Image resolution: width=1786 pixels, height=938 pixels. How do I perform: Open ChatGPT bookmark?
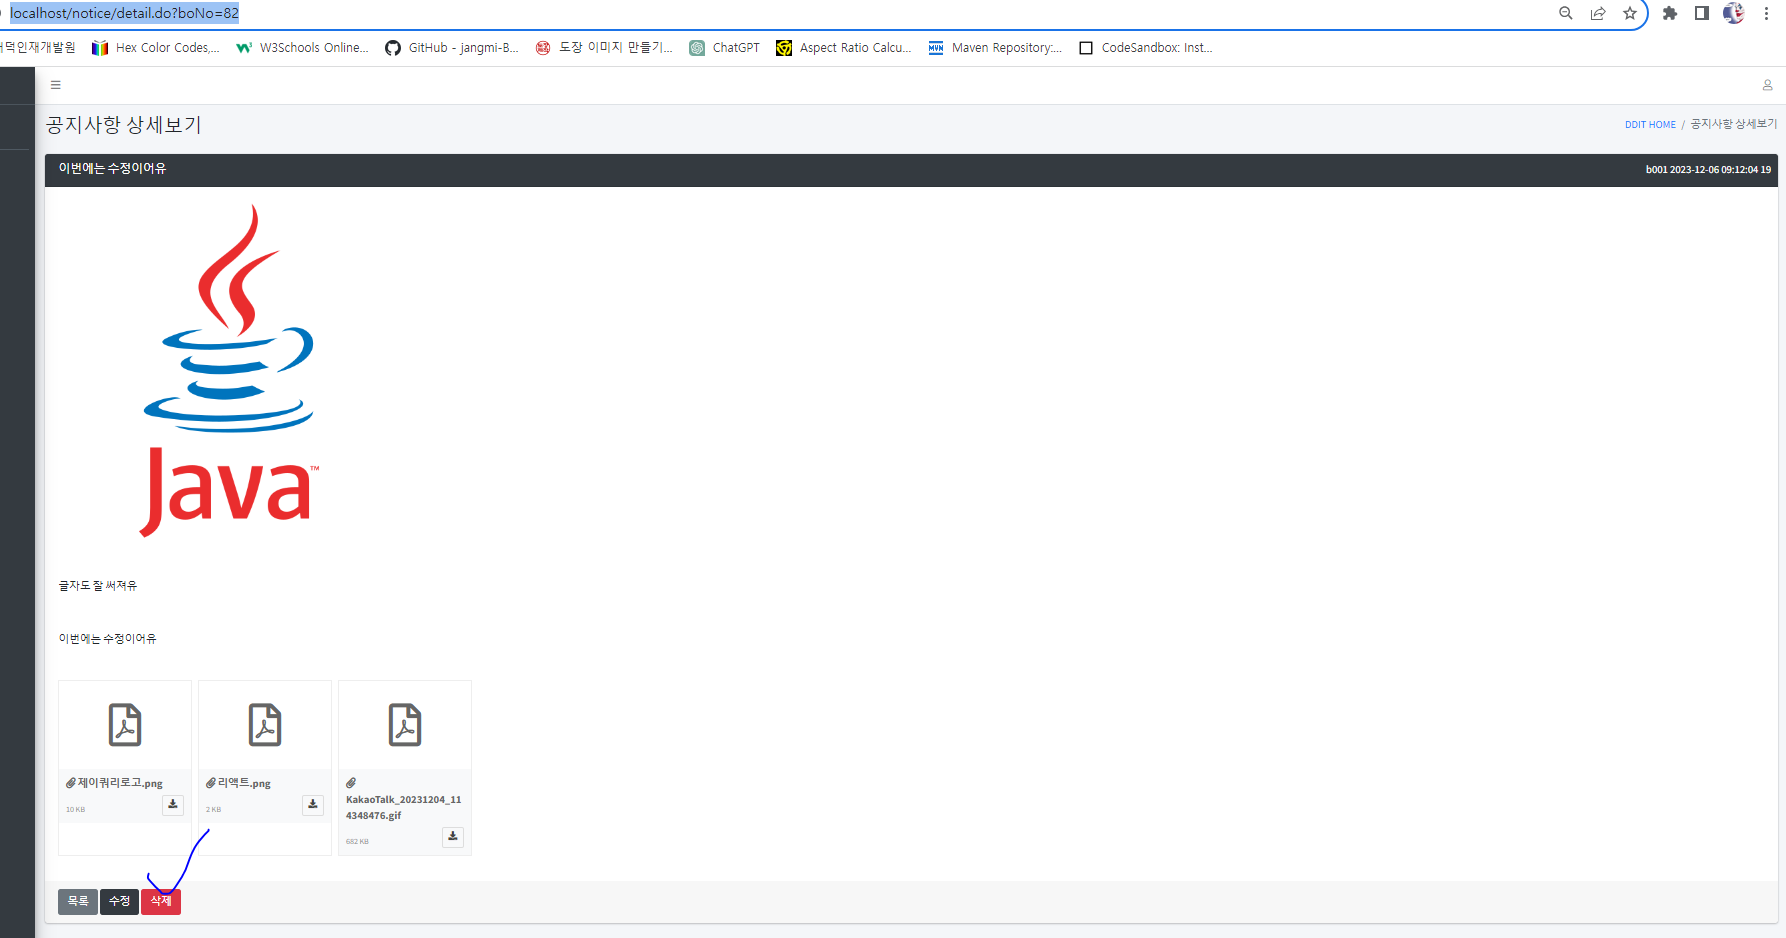click(725, 48)
